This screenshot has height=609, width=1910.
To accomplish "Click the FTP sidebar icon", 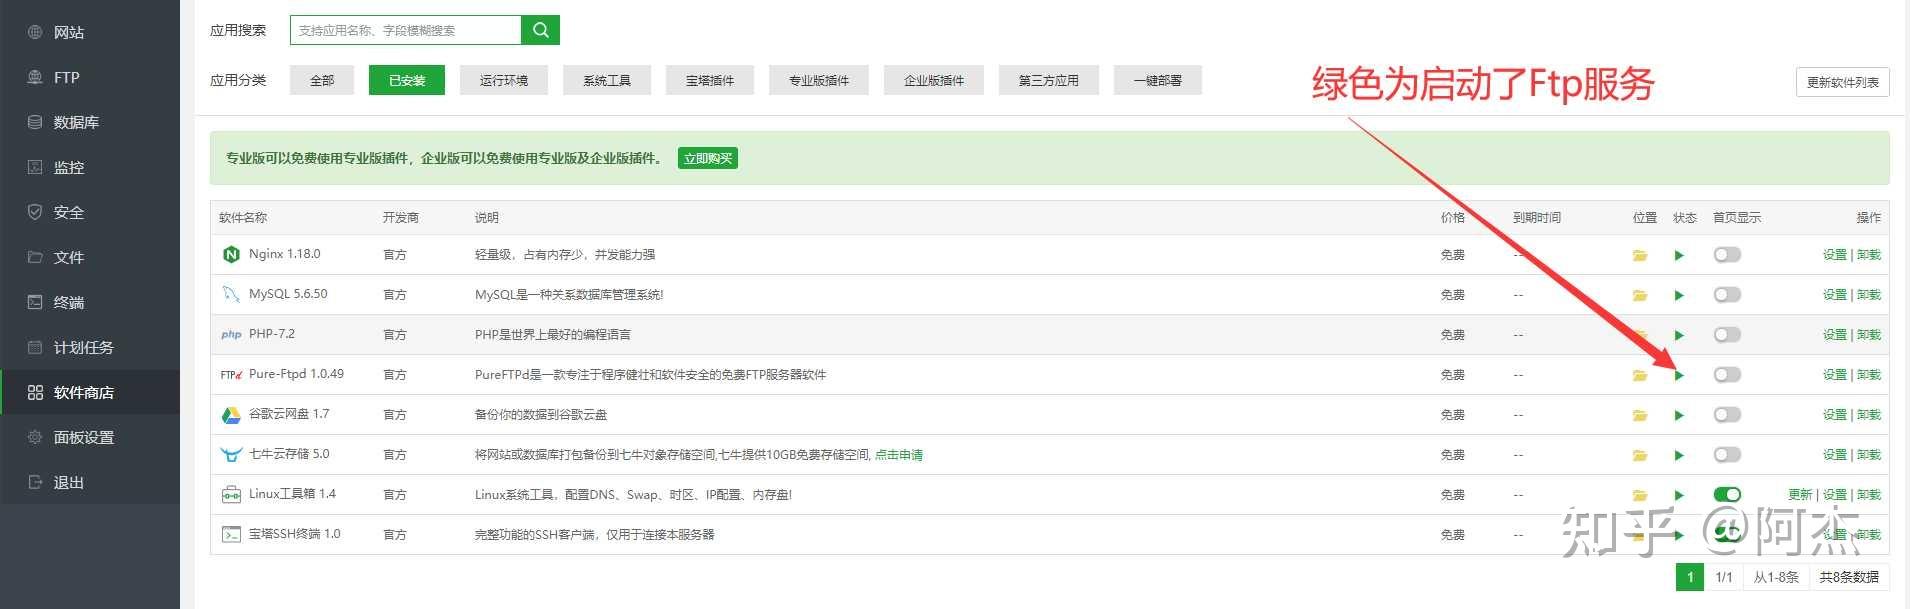I will click(35, 77).
